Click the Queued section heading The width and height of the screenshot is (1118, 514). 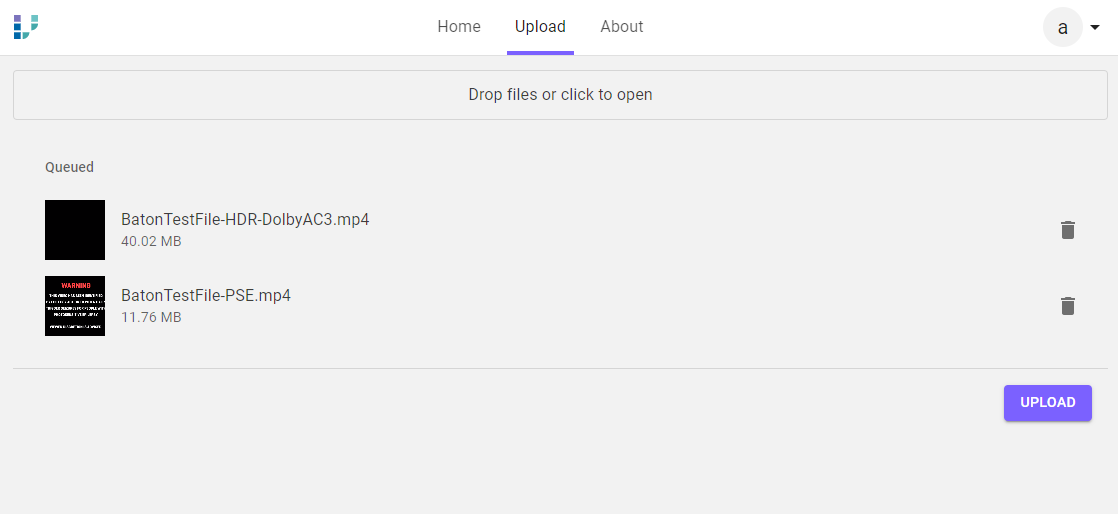(69, 167)
